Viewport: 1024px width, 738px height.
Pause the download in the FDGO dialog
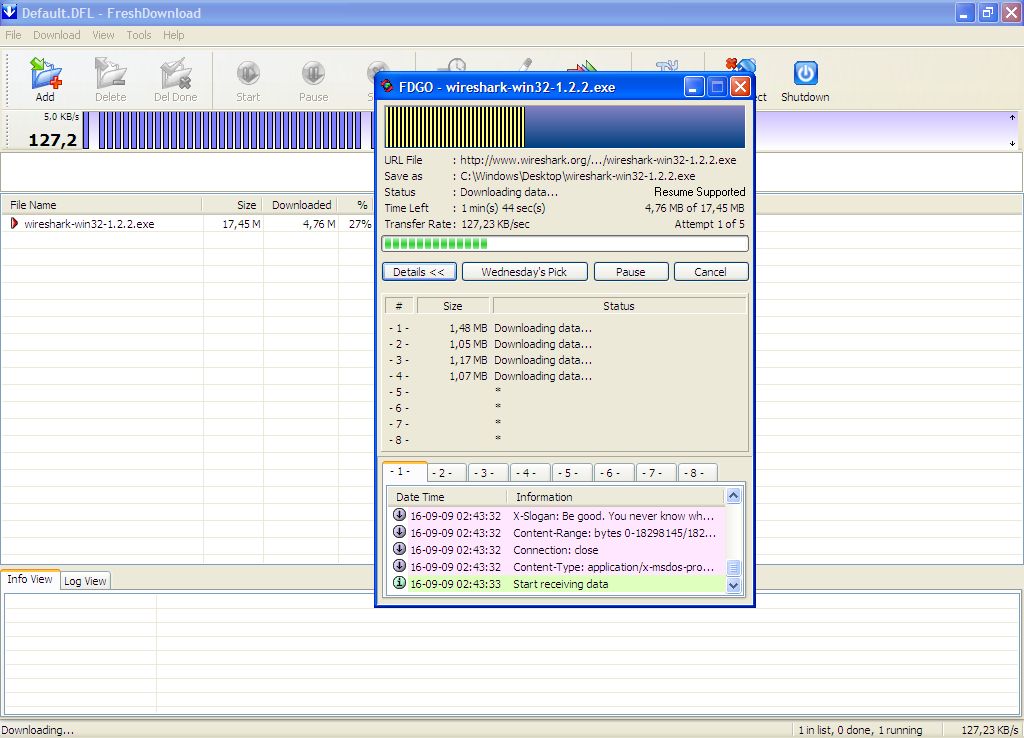click(x=631, y=272)
